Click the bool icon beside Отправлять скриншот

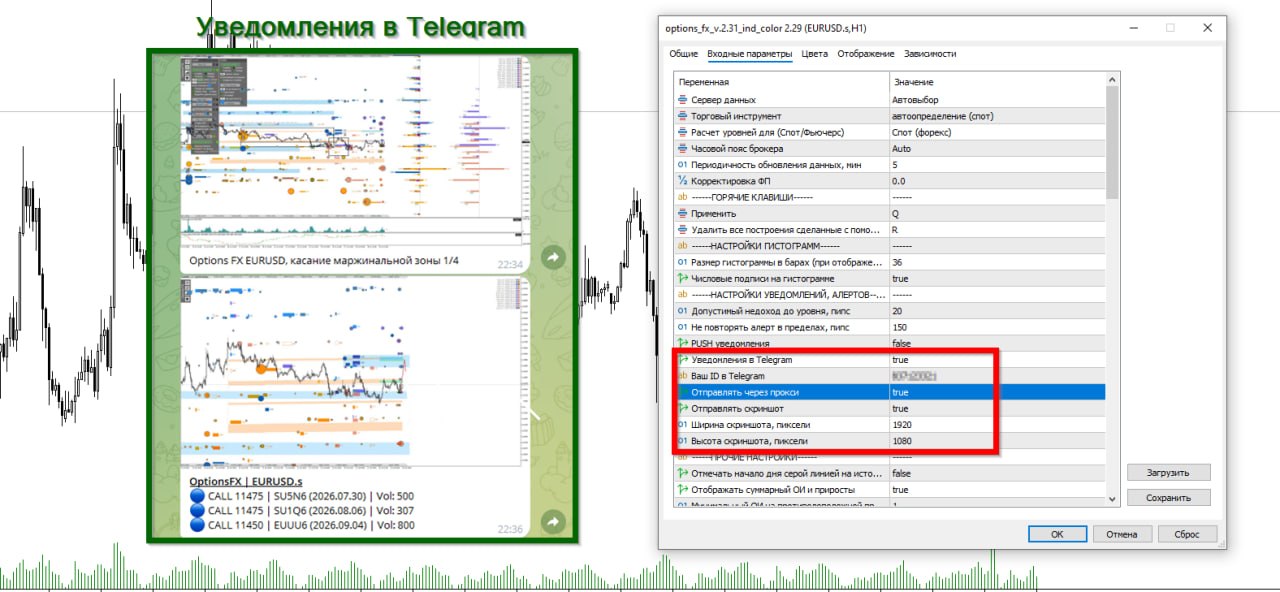(683, 408)
